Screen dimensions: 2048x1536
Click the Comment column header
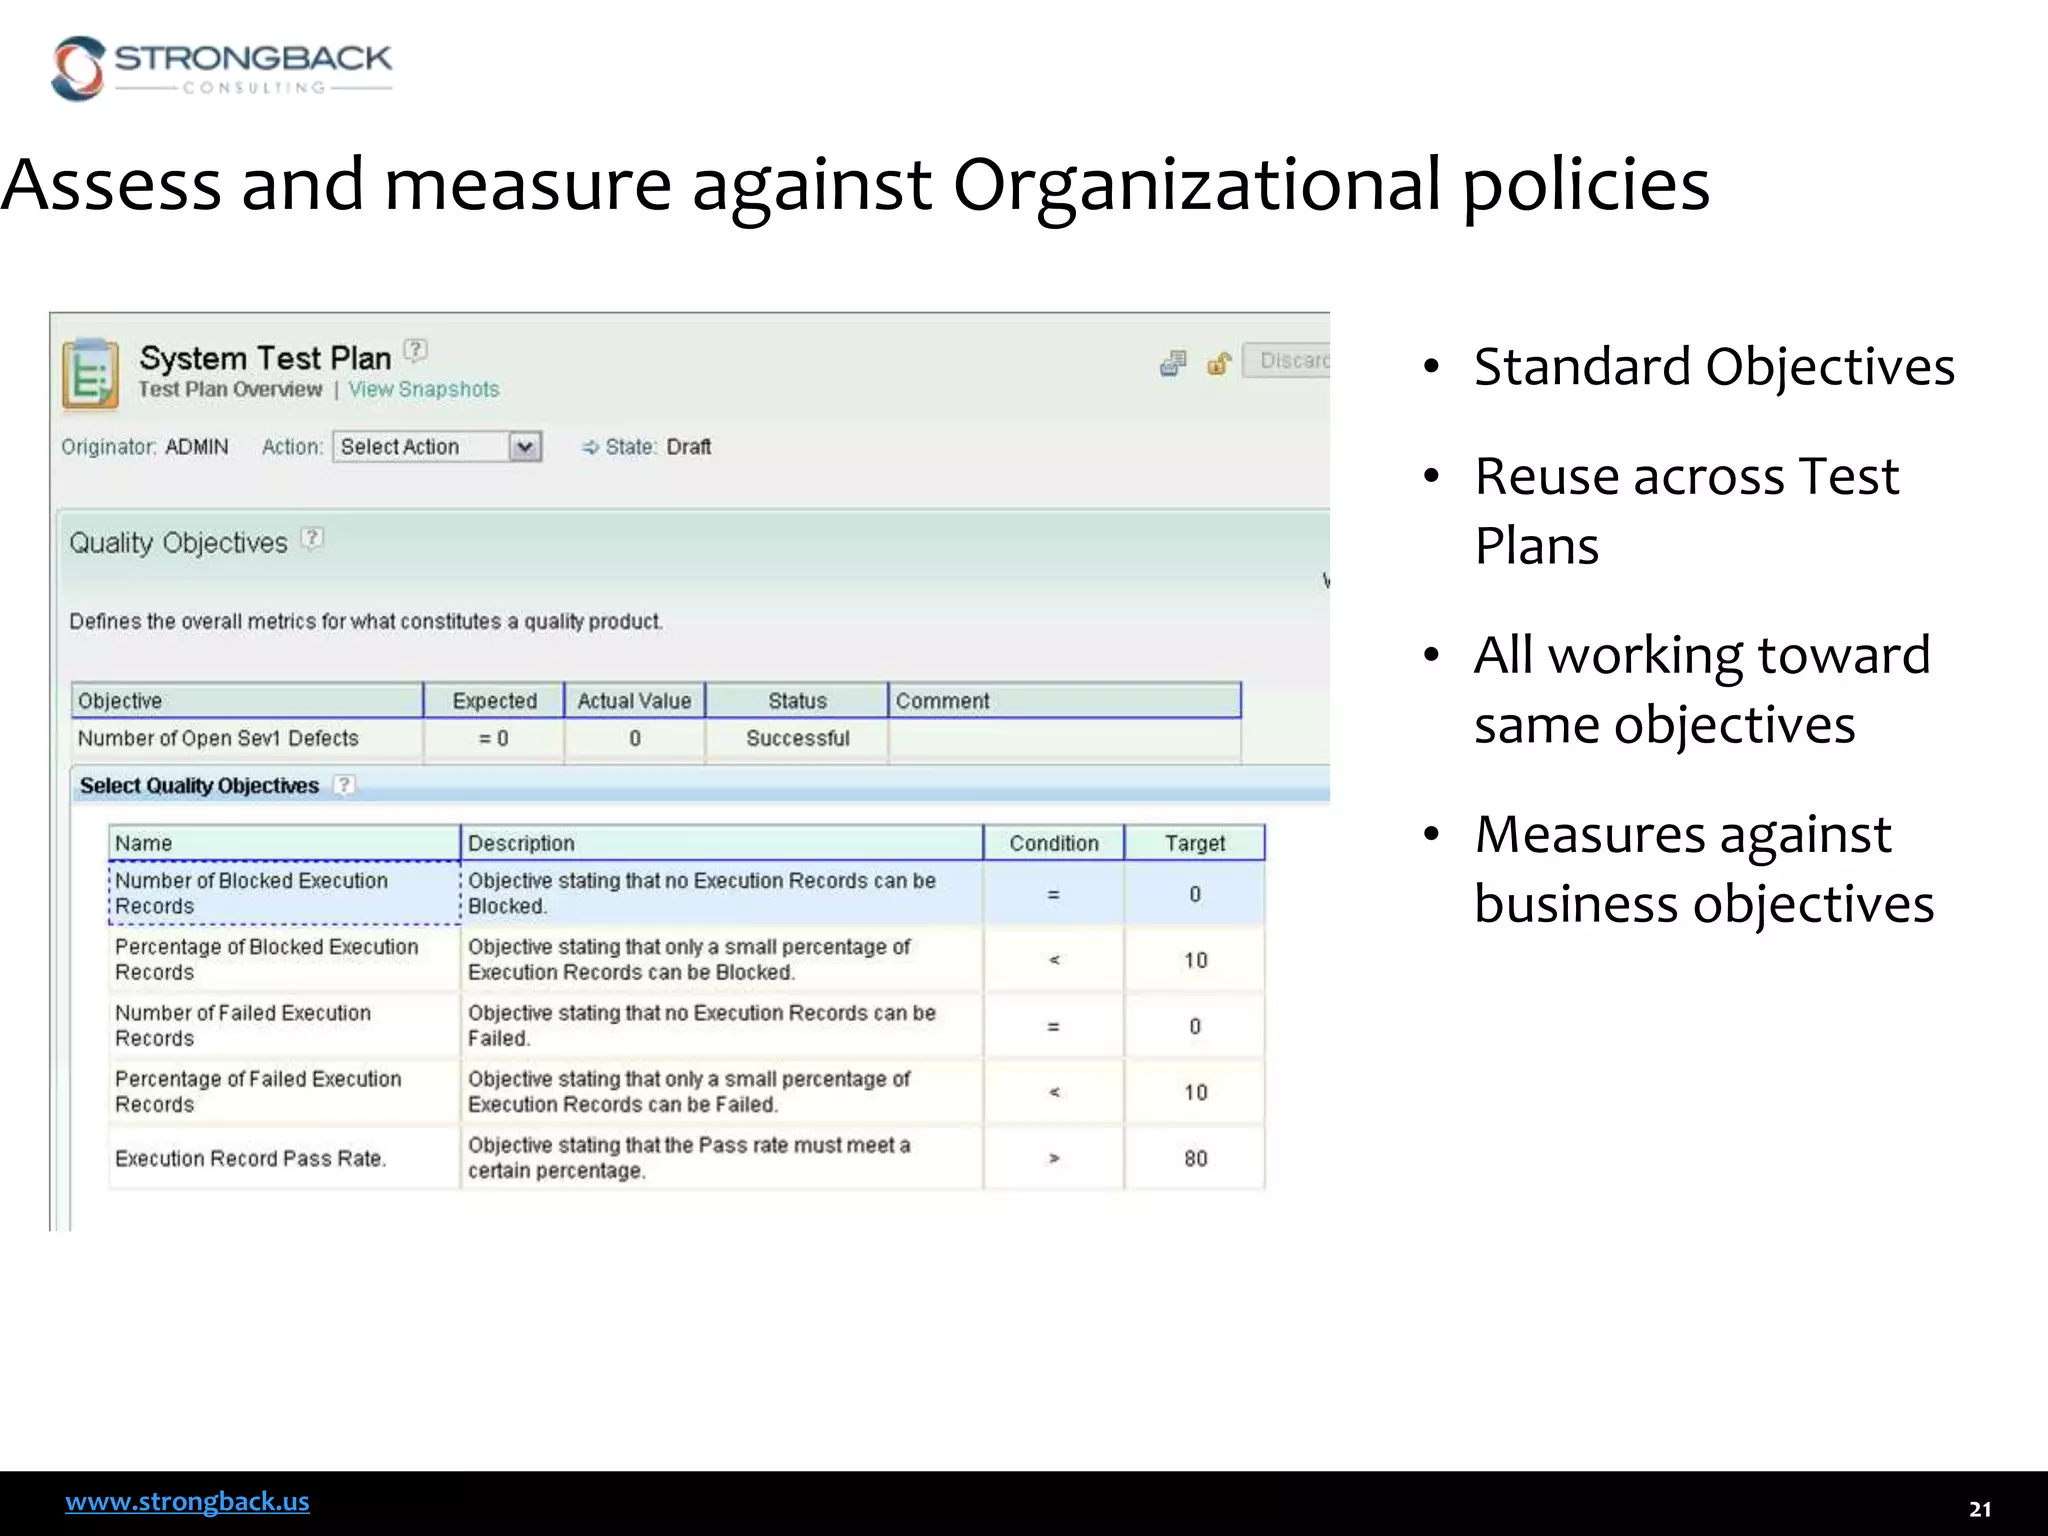tap(1065, 700)
